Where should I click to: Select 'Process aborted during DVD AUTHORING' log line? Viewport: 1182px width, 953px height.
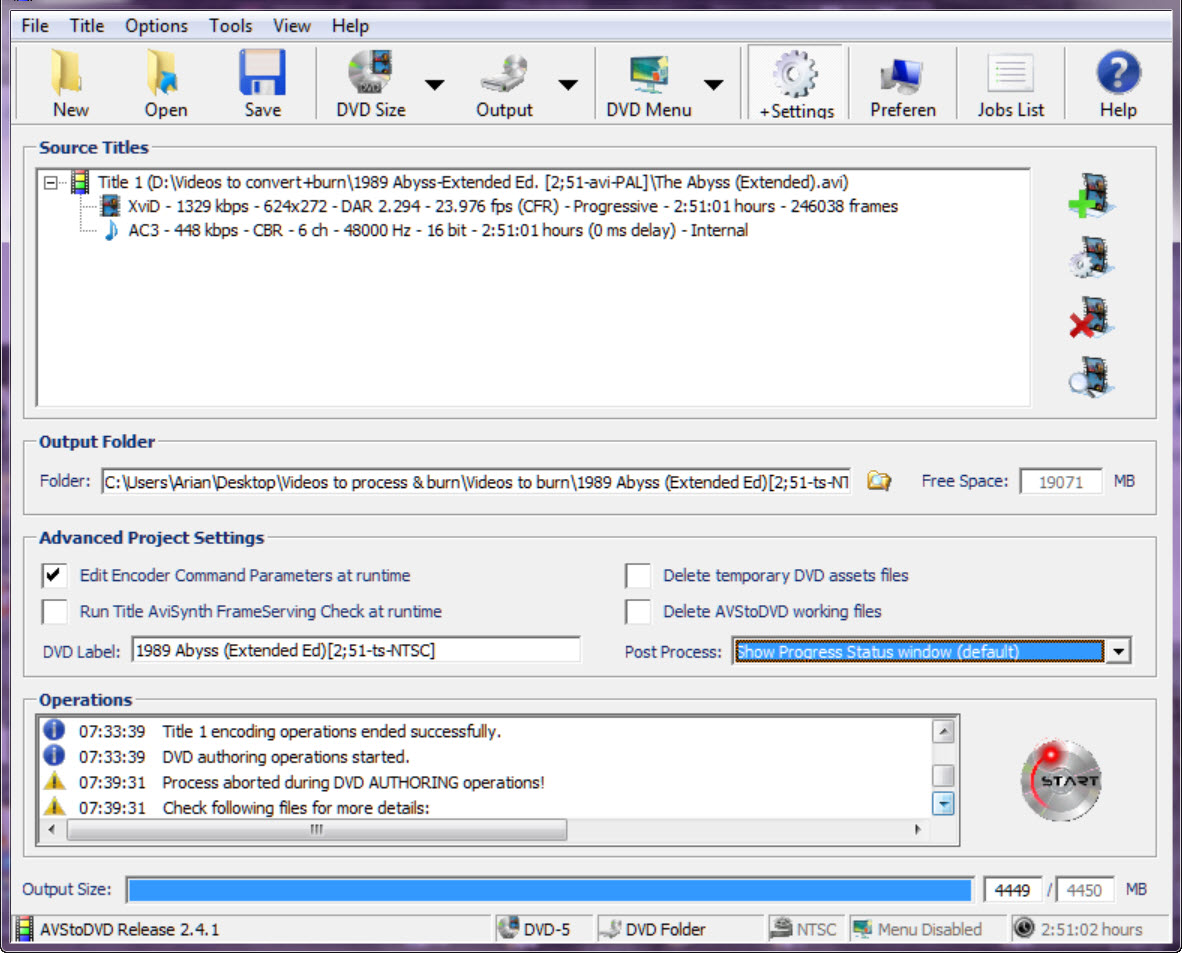pyautogui.click(x=354, y=783)
